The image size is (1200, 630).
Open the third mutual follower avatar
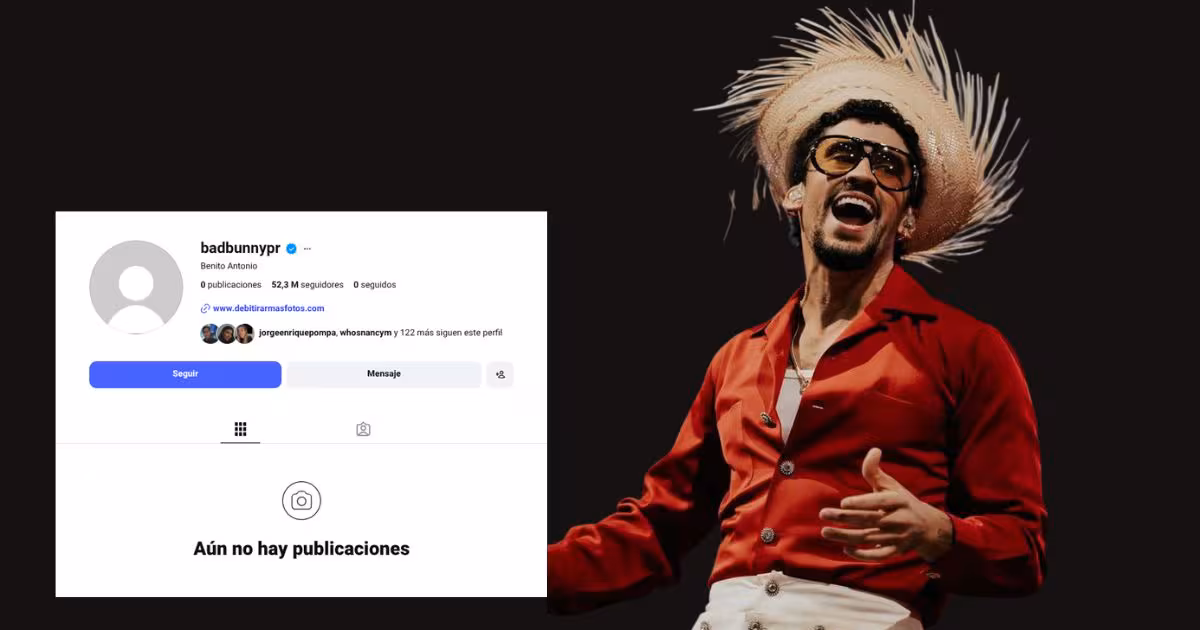[x=244, y=333]
